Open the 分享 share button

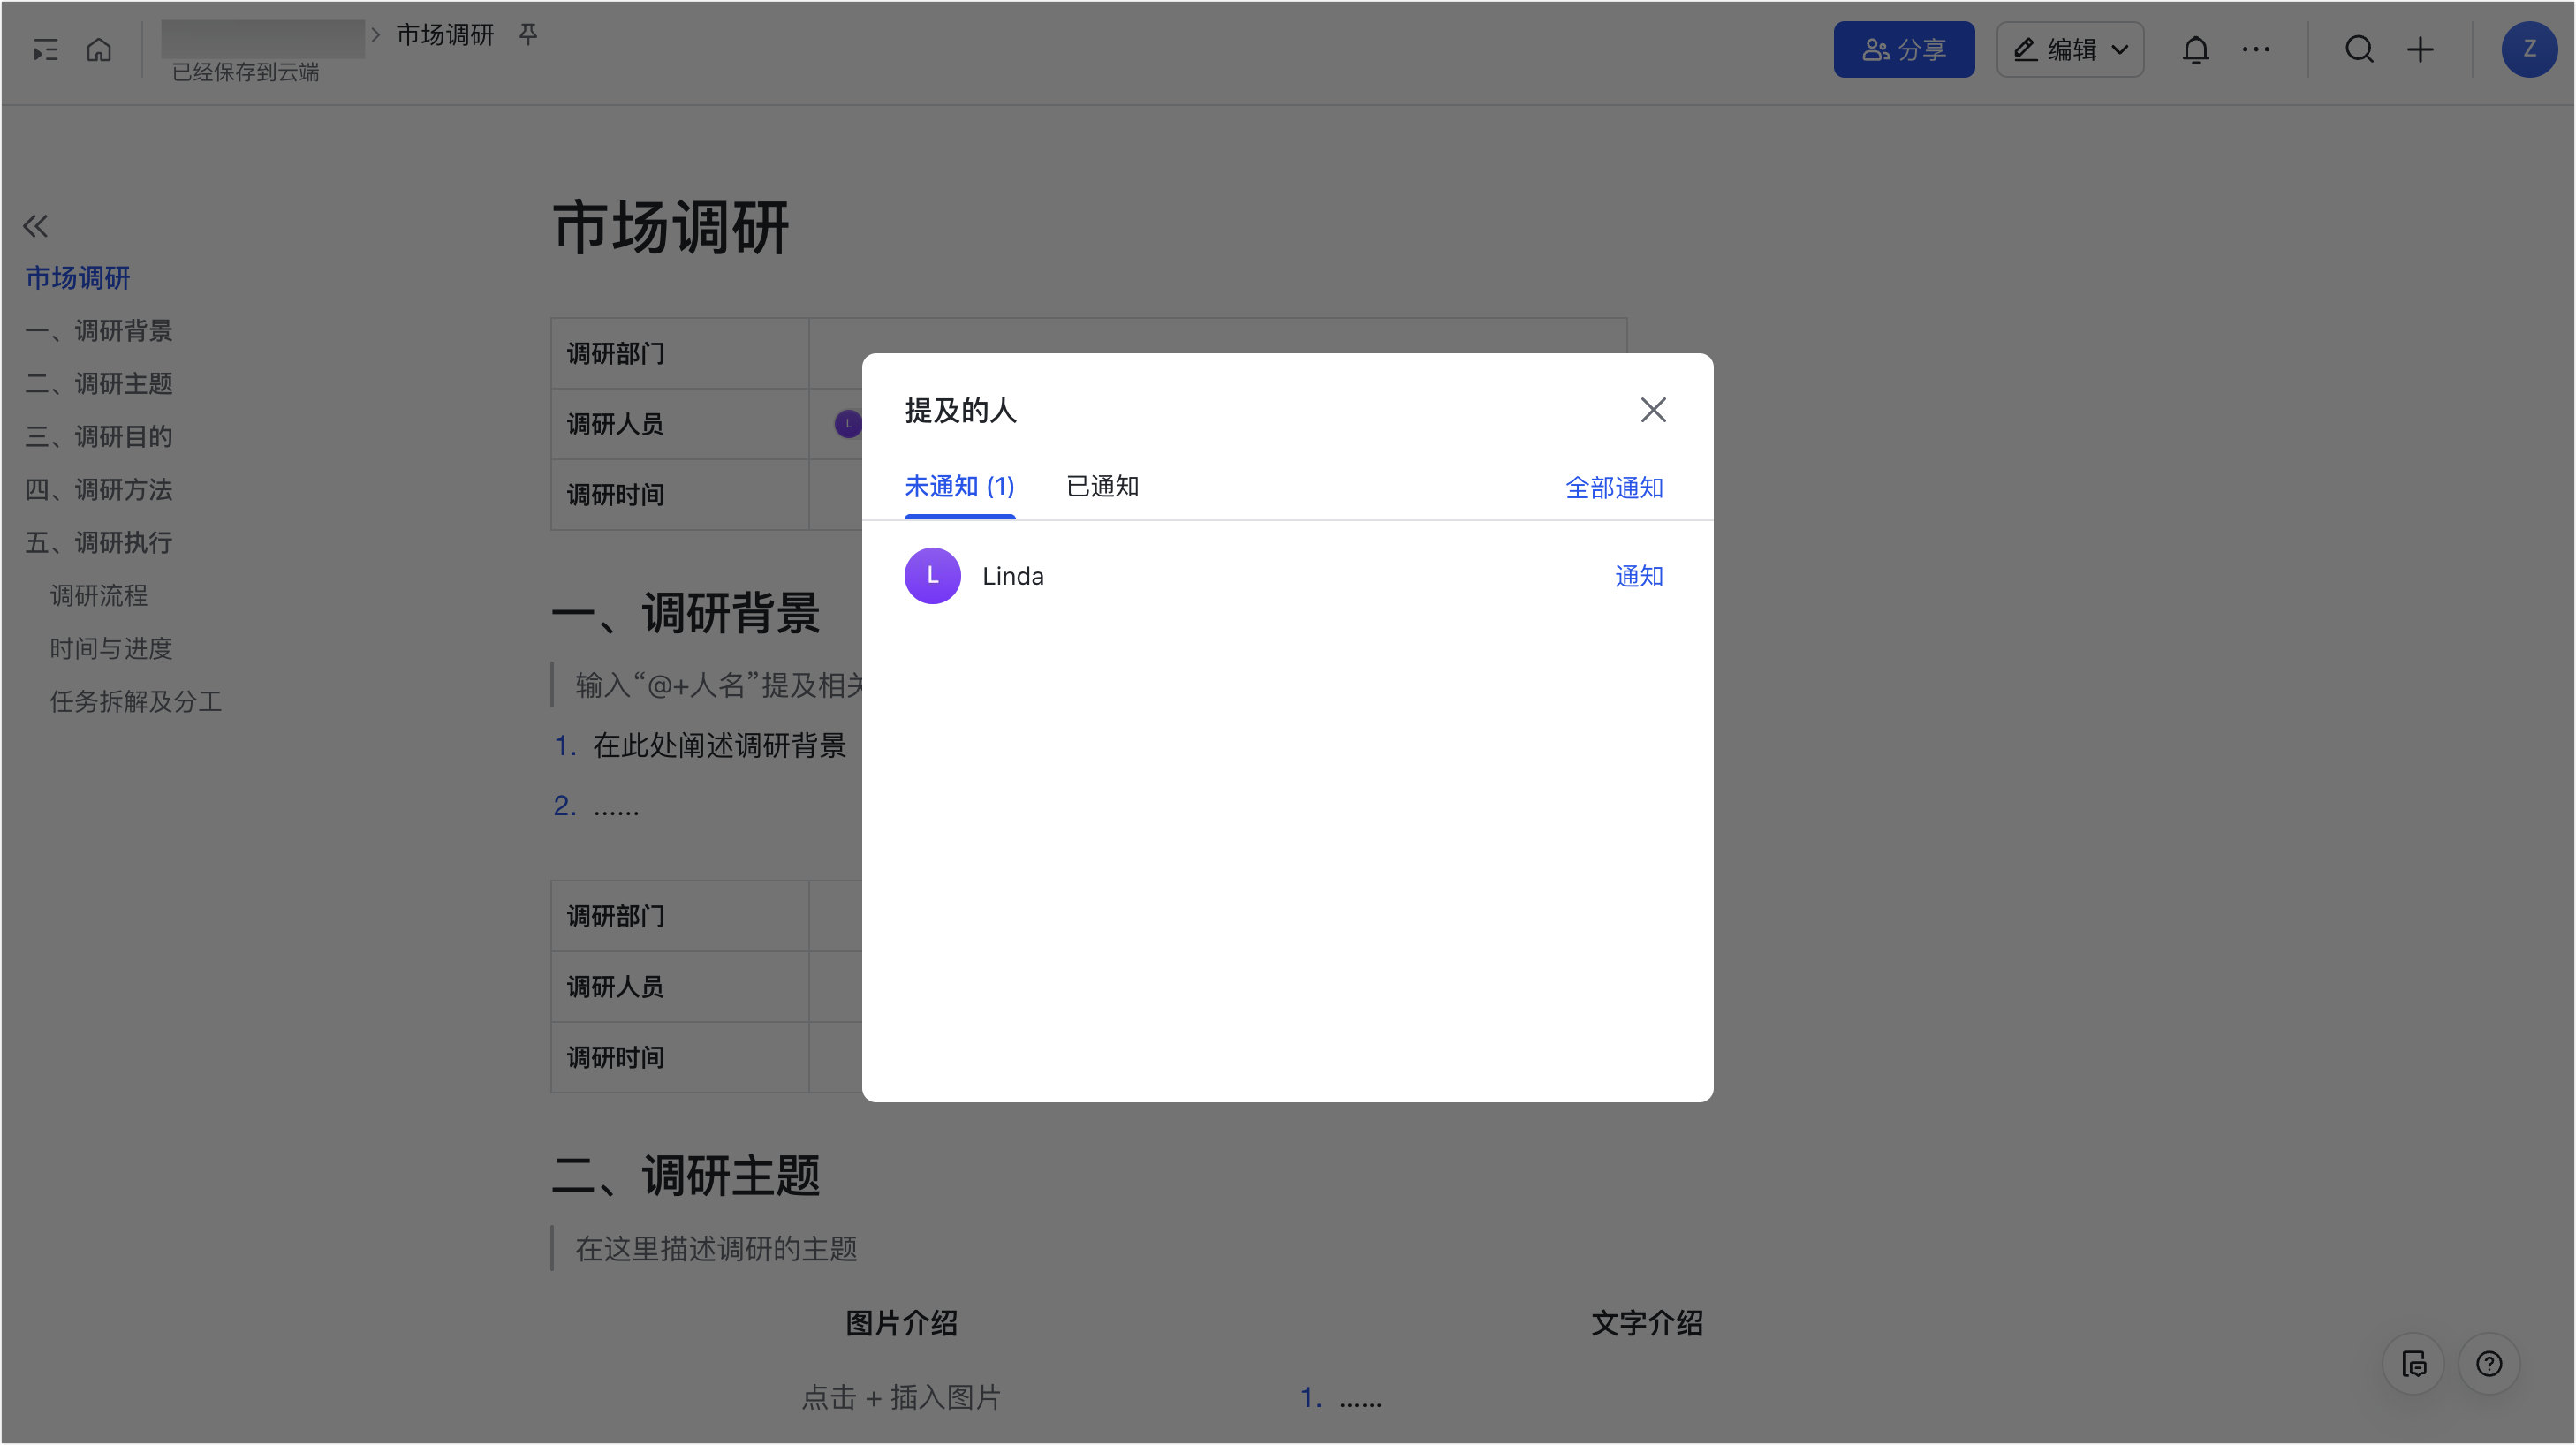click(1903, 49)
